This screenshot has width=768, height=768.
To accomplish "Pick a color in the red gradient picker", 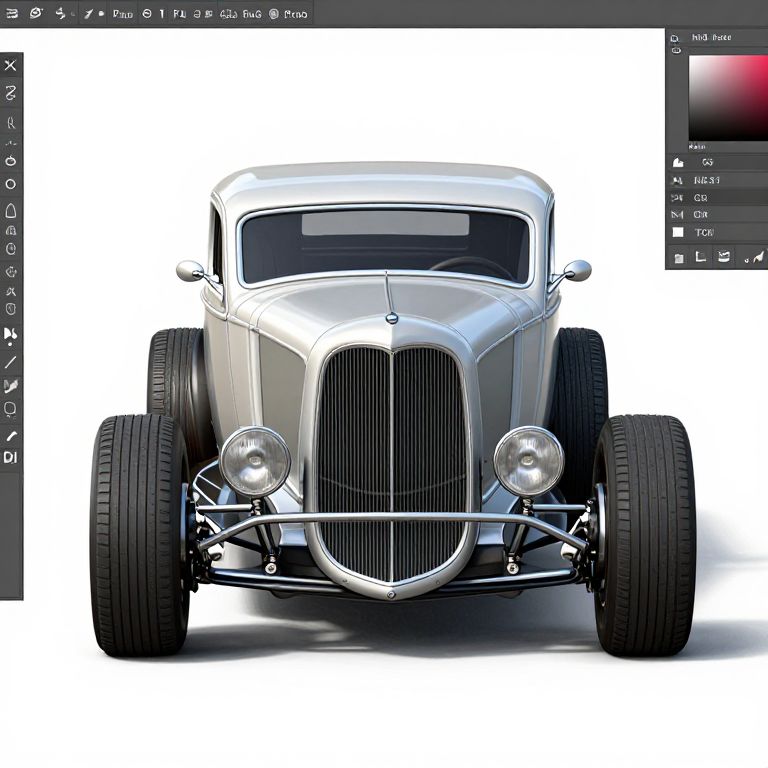I will click(x=727, y=97).
